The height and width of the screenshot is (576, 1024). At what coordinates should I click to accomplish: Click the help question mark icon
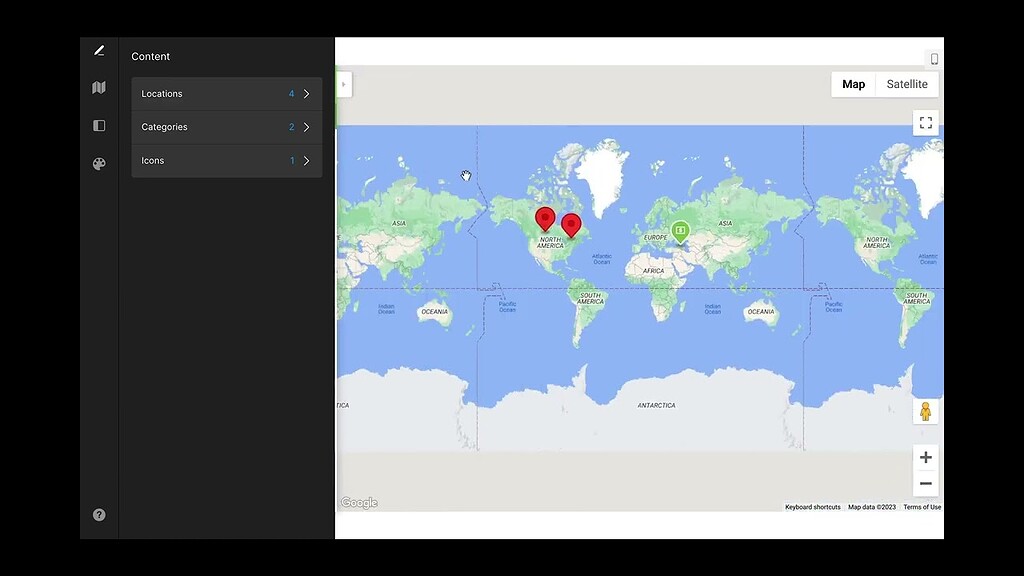98,514
